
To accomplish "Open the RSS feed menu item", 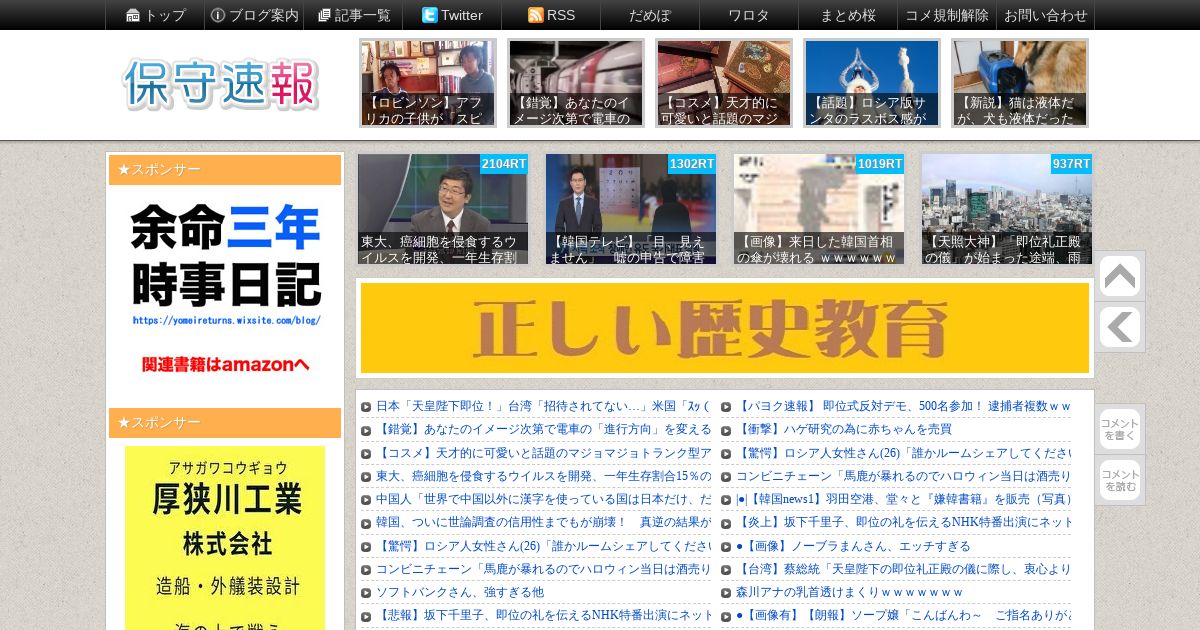I will (552, 15).
